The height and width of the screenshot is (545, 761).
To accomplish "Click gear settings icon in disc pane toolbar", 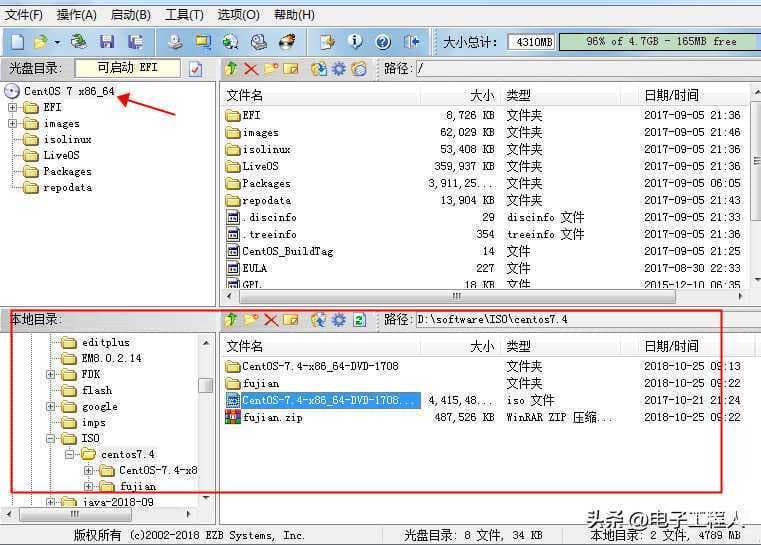I will [x=339, y=69].
